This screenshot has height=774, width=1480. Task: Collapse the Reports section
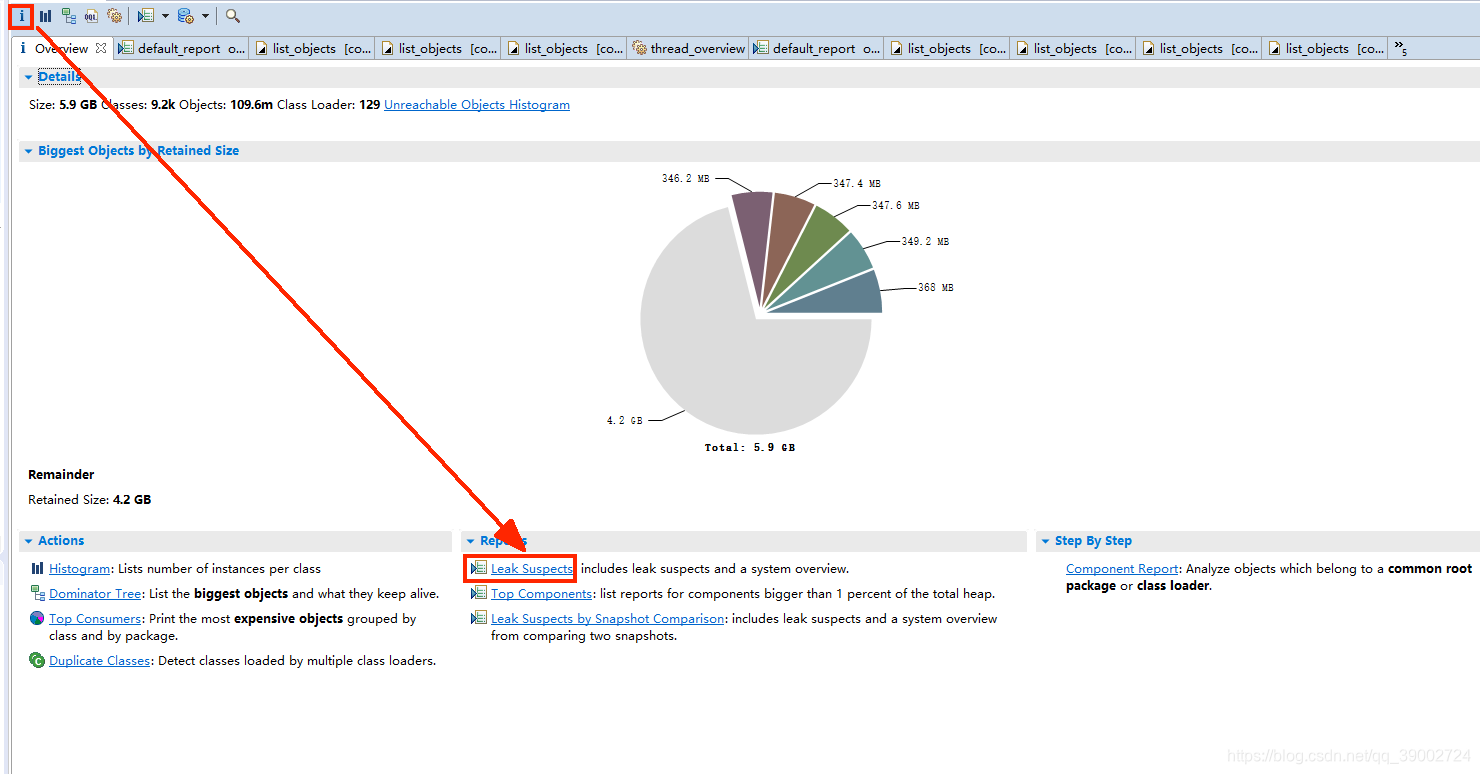coord(471,541)
